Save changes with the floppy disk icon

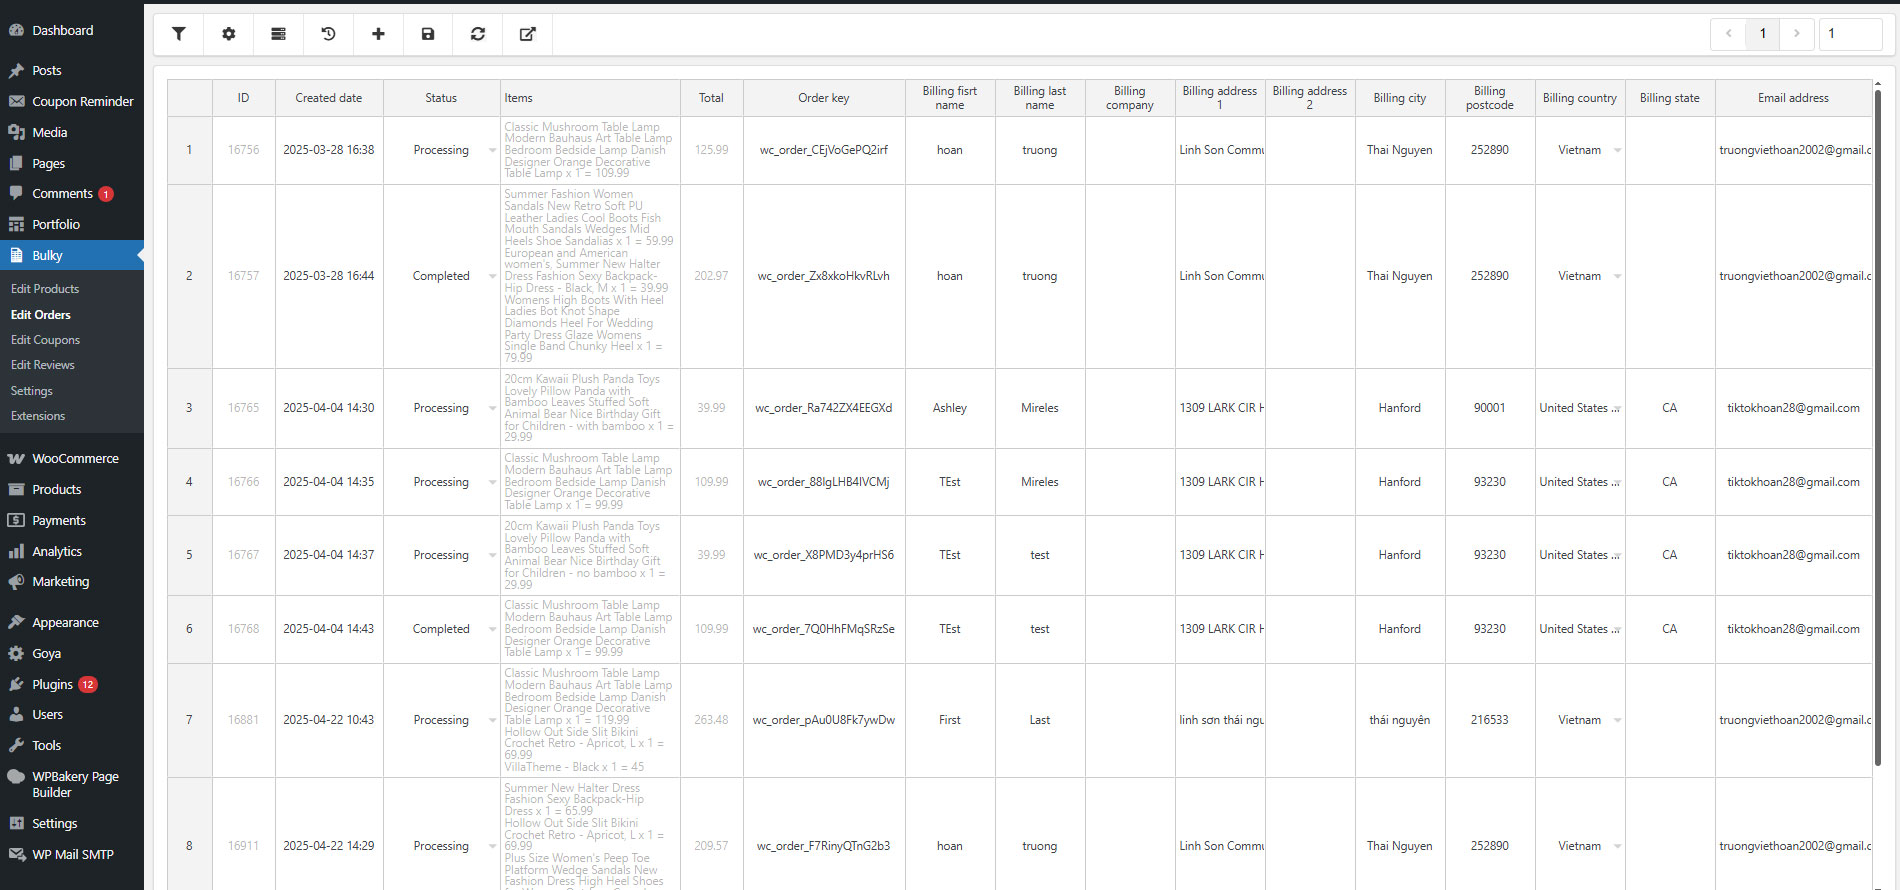(428, 34)
